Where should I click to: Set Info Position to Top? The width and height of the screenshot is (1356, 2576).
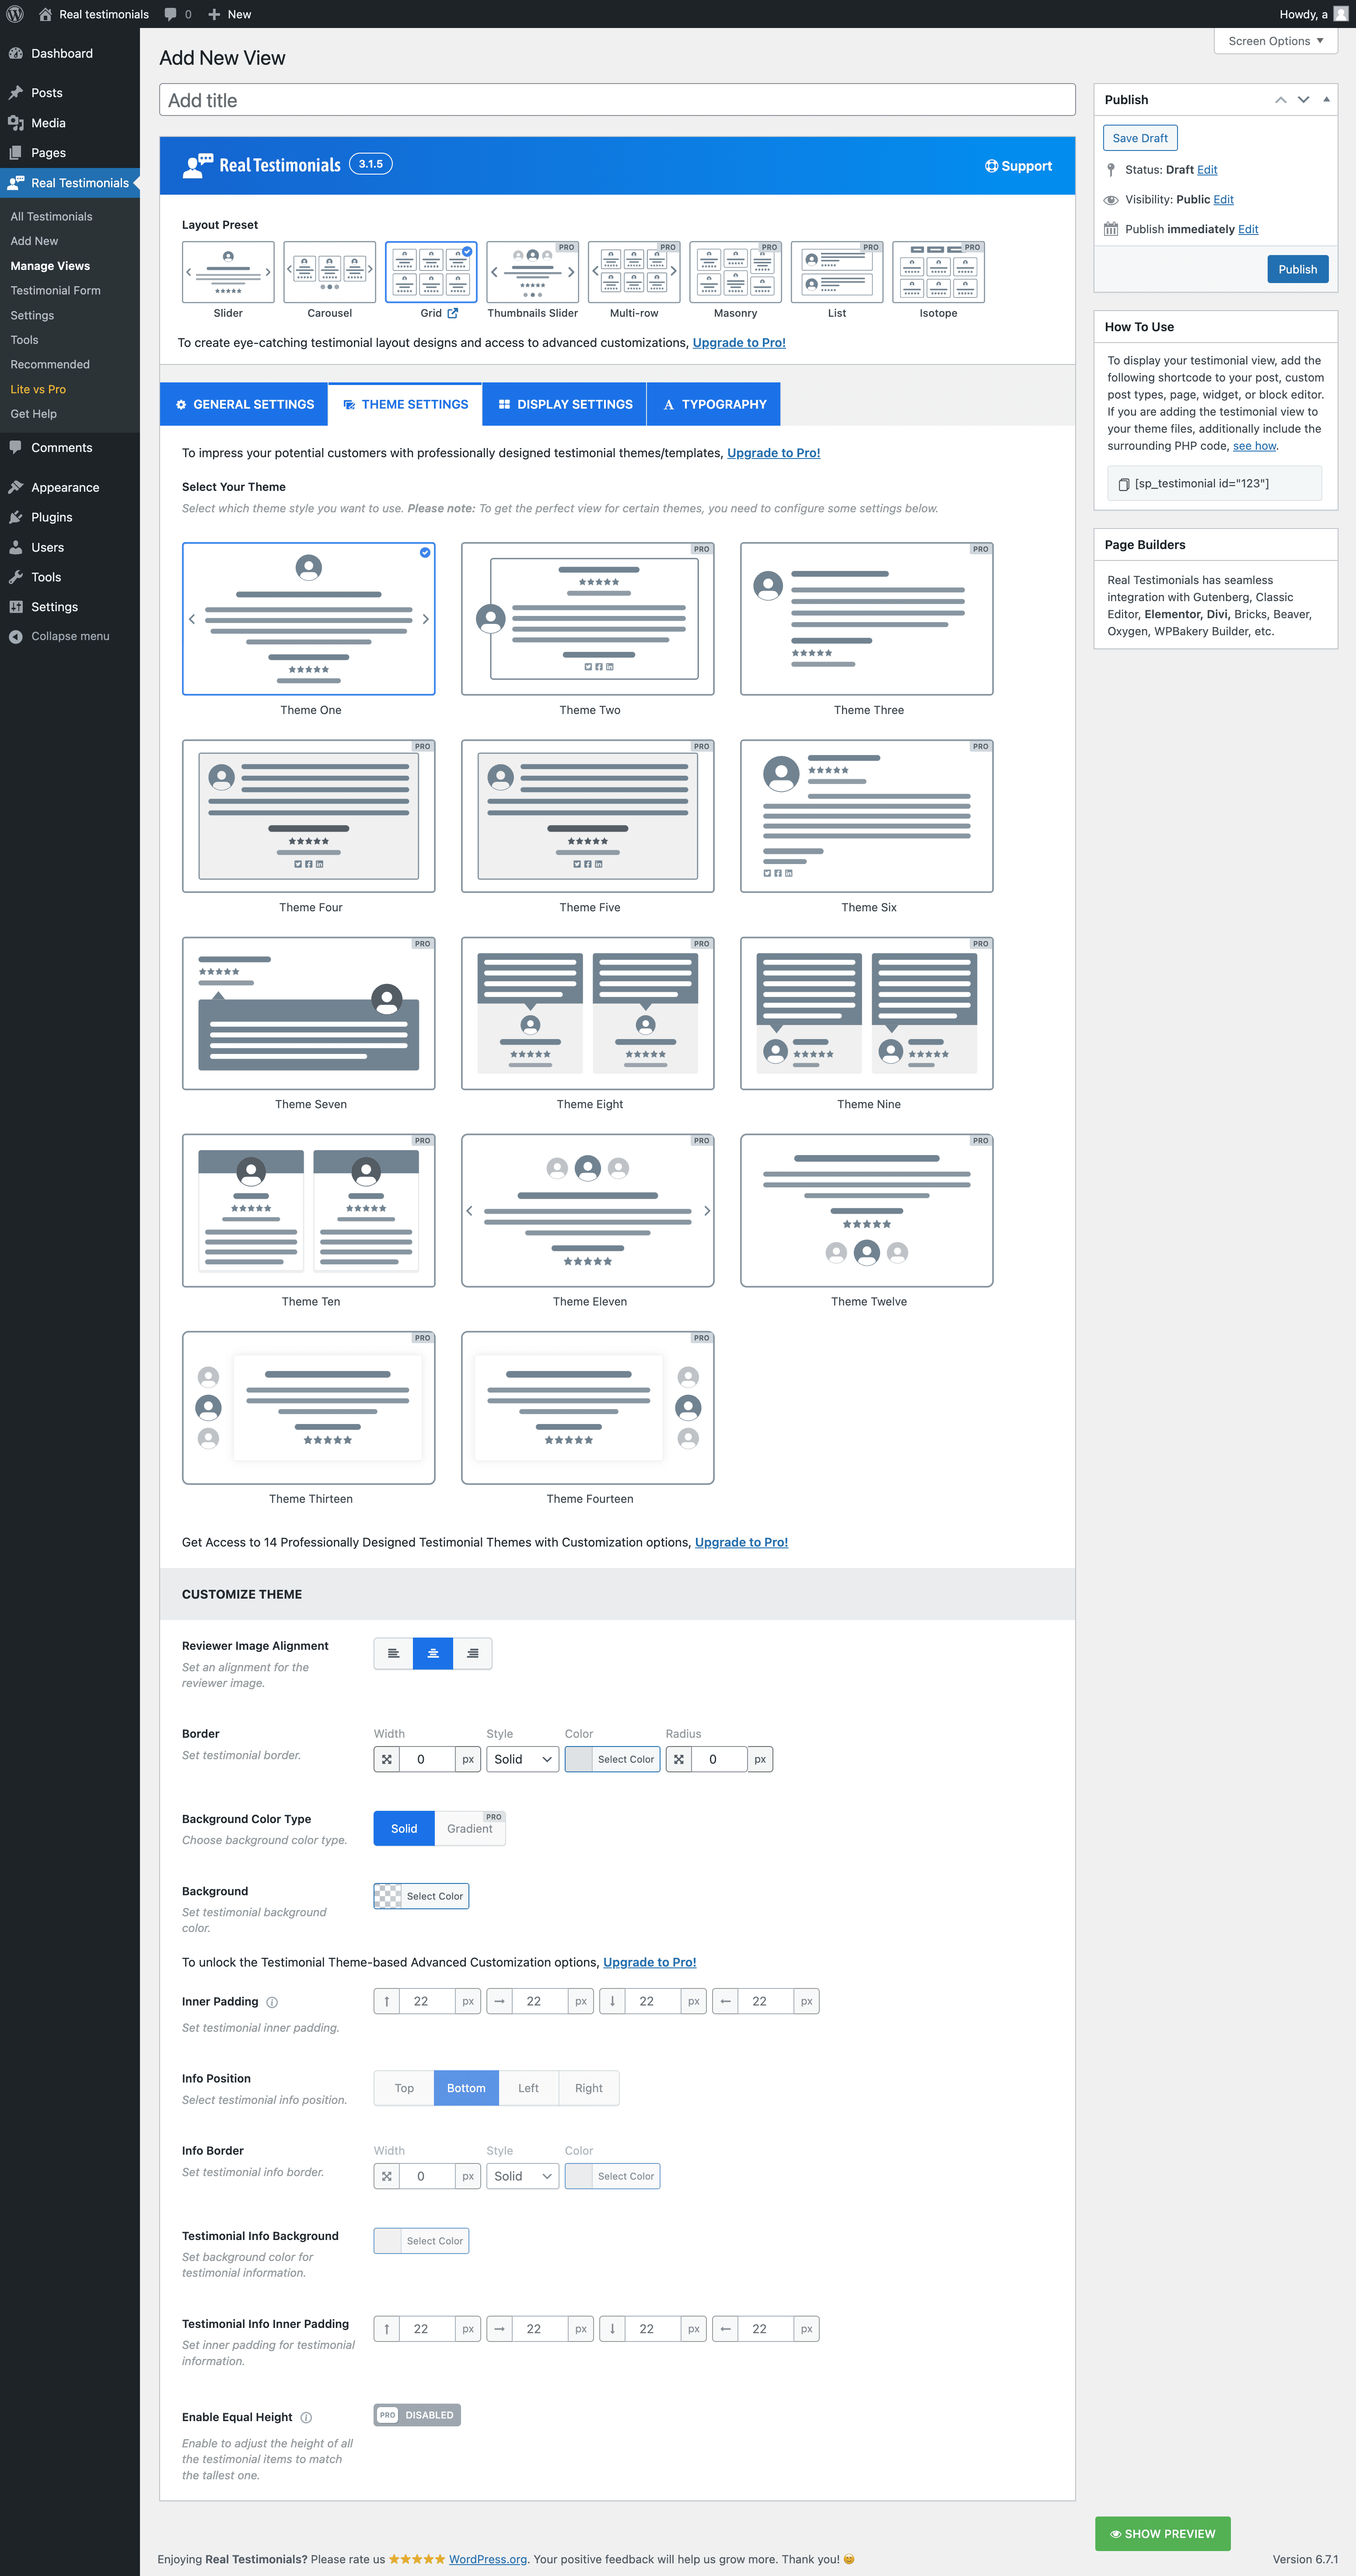point(404,2088)
